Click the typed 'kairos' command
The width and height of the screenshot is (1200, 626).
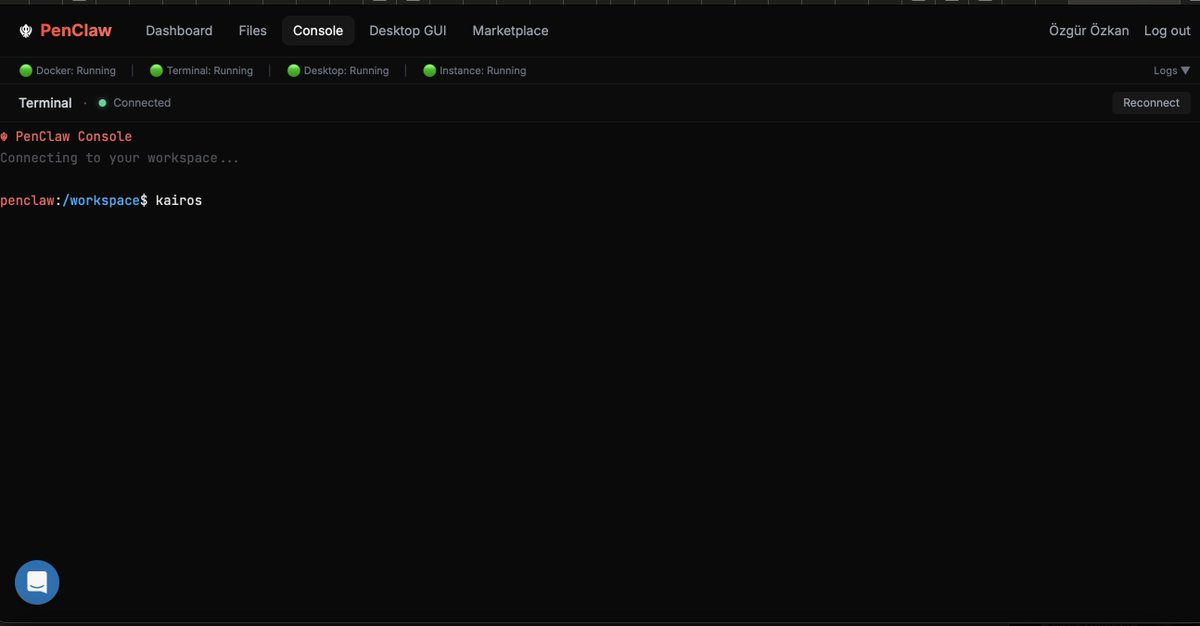coord(179,201)
